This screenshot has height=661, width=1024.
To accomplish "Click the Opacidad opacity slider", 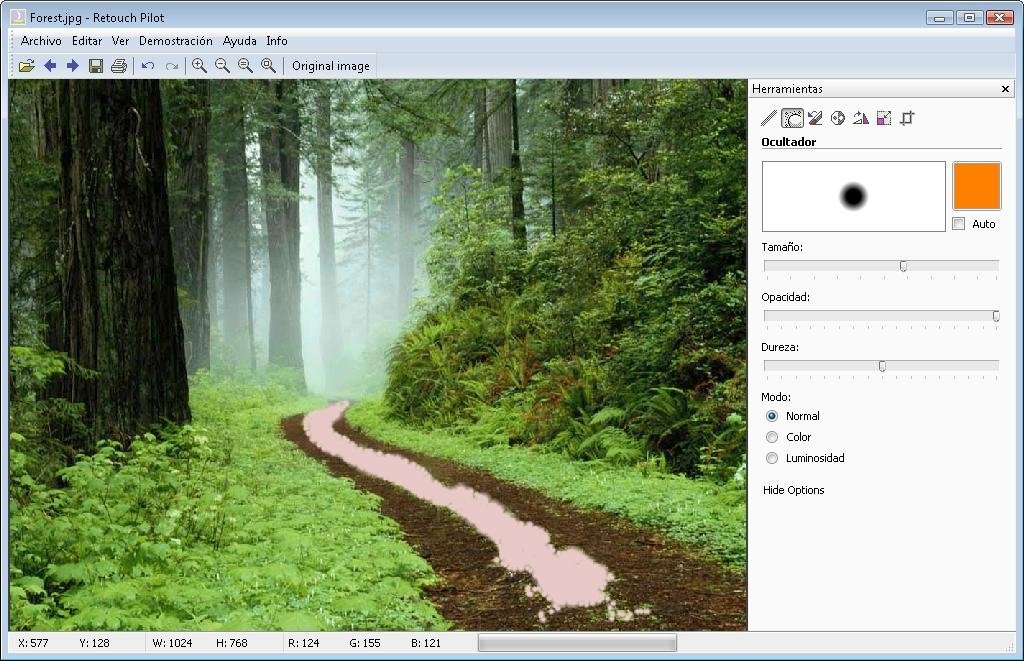I will (881, 316).
